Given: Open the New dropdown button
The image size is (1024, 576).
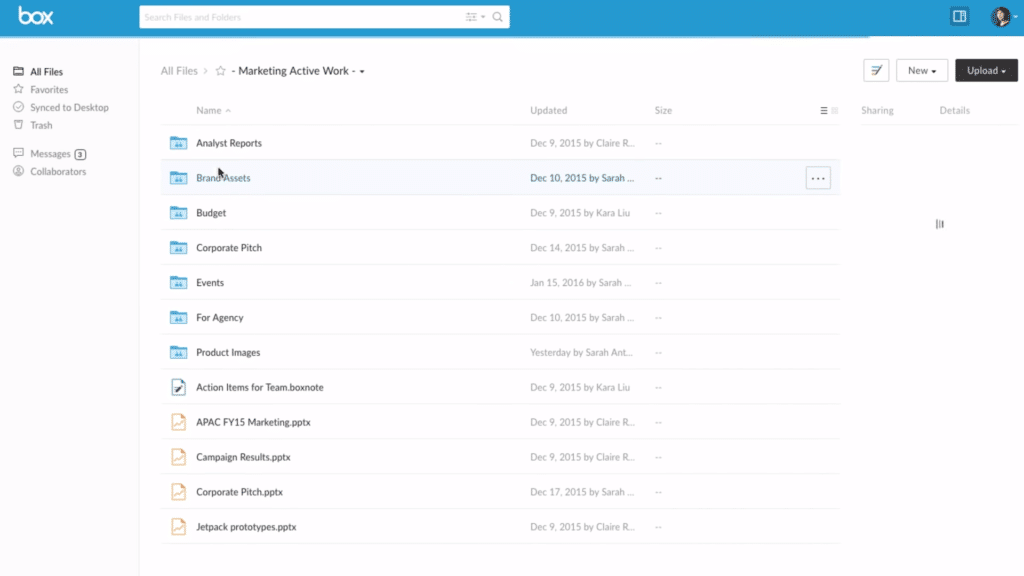Looking at the screenshot, I should (x=921, y=71).
